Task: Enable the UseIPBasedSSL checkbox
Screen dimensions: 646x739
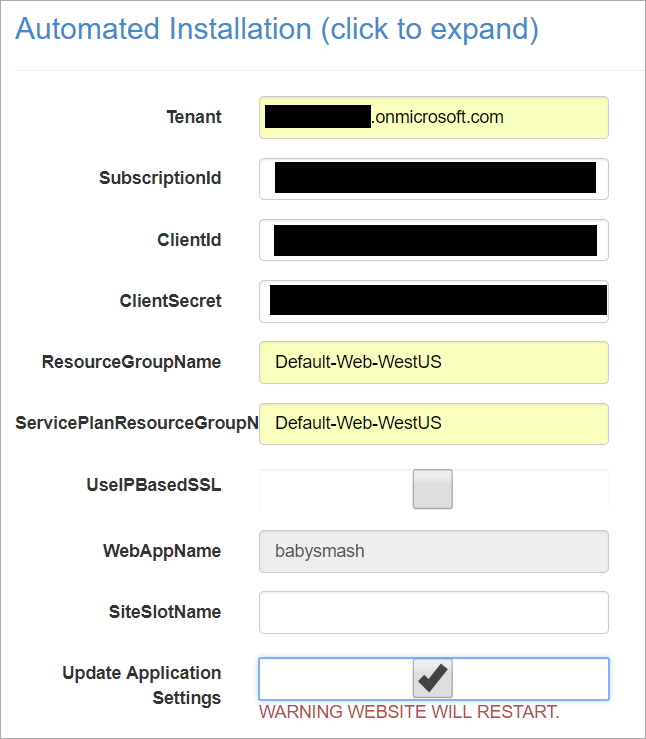Action: tap(433, 489)
